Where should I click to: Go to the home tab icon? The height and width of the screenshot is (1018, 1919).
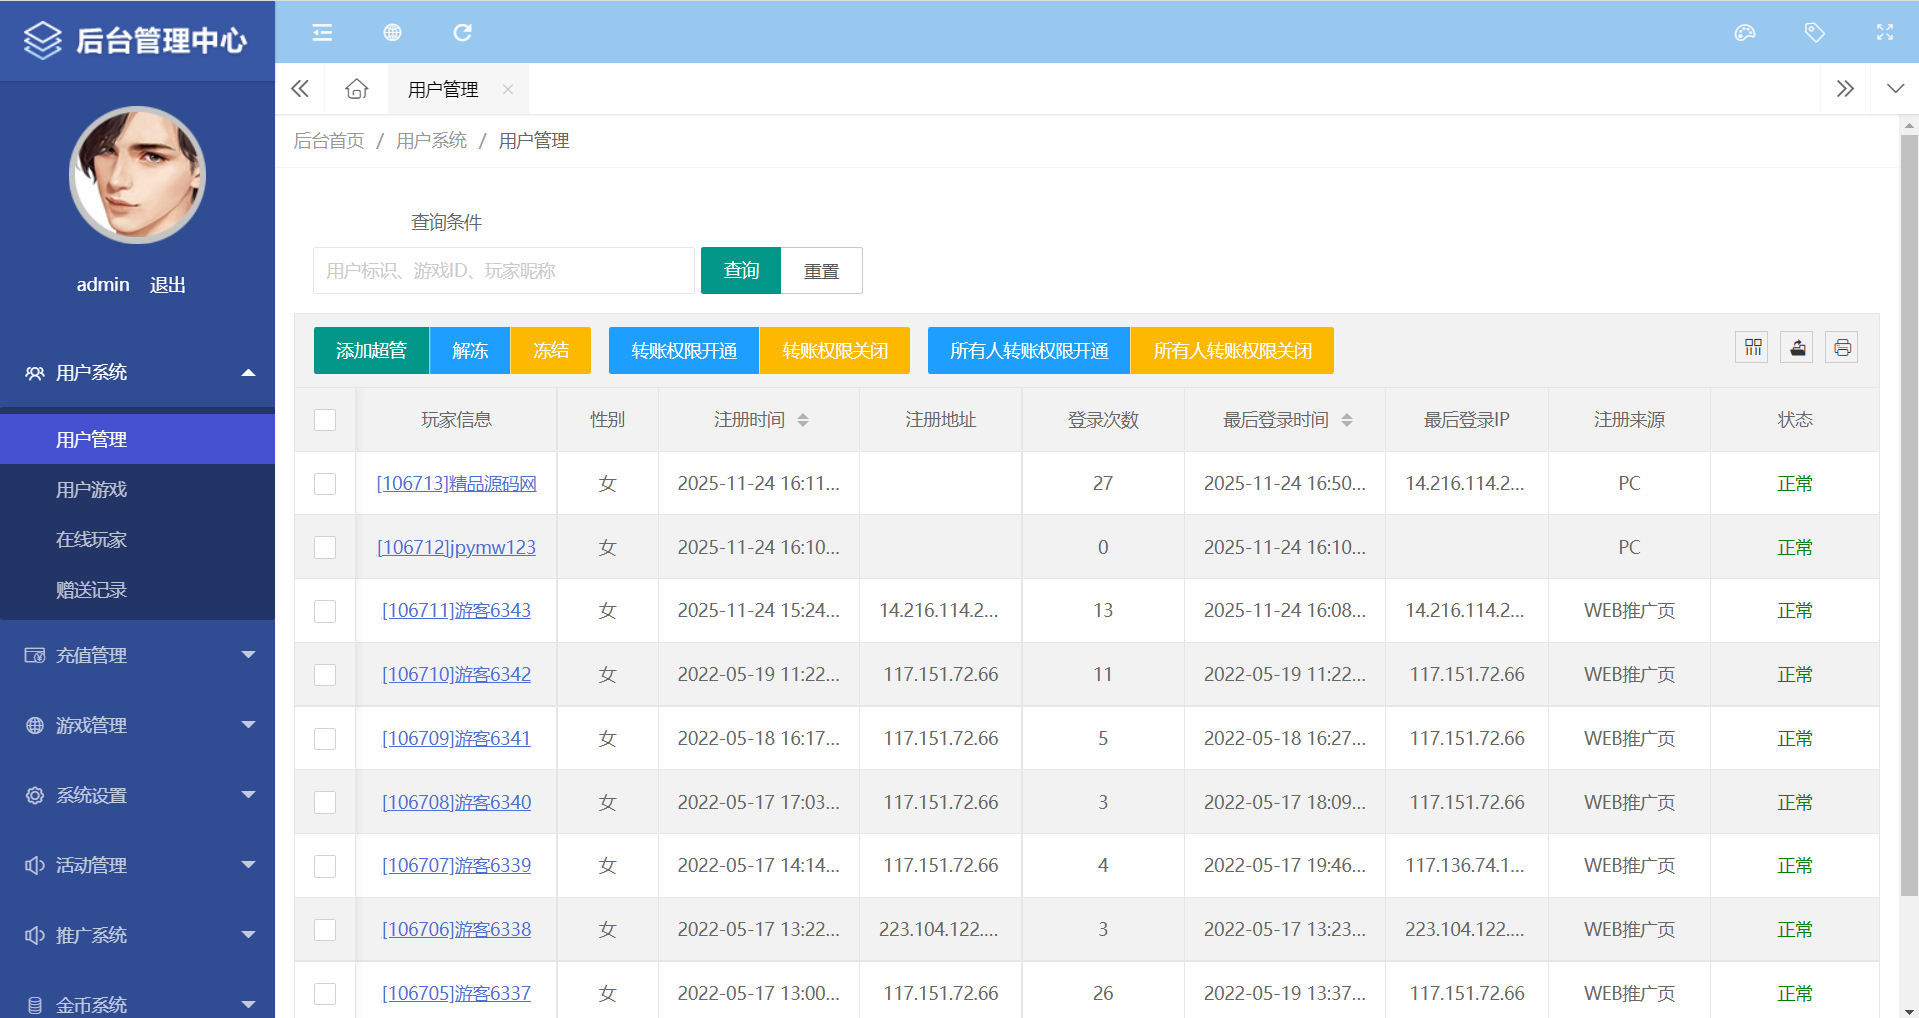356,89
